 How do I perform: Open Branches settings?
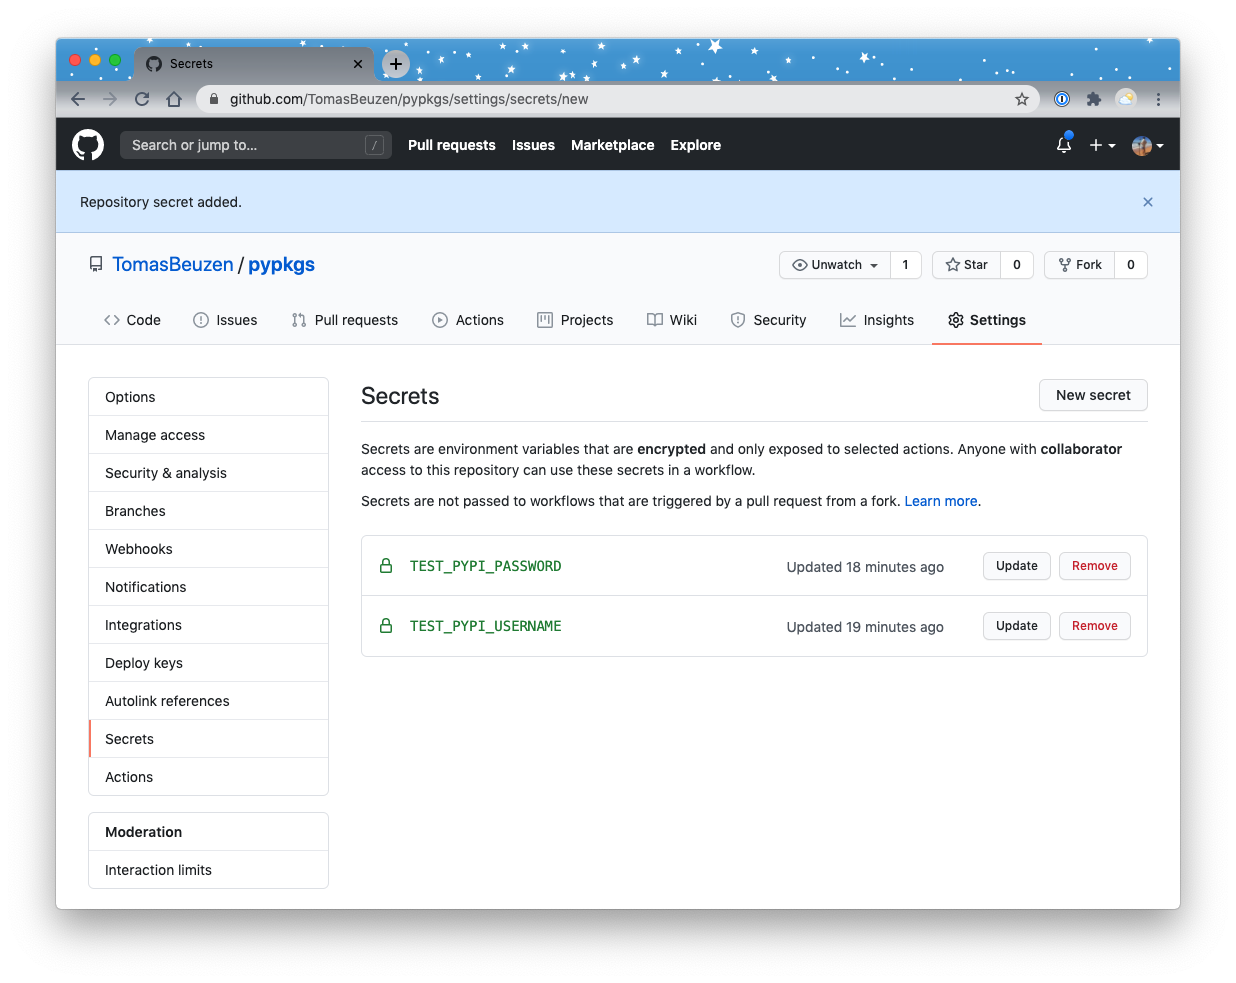click(209, 511)
